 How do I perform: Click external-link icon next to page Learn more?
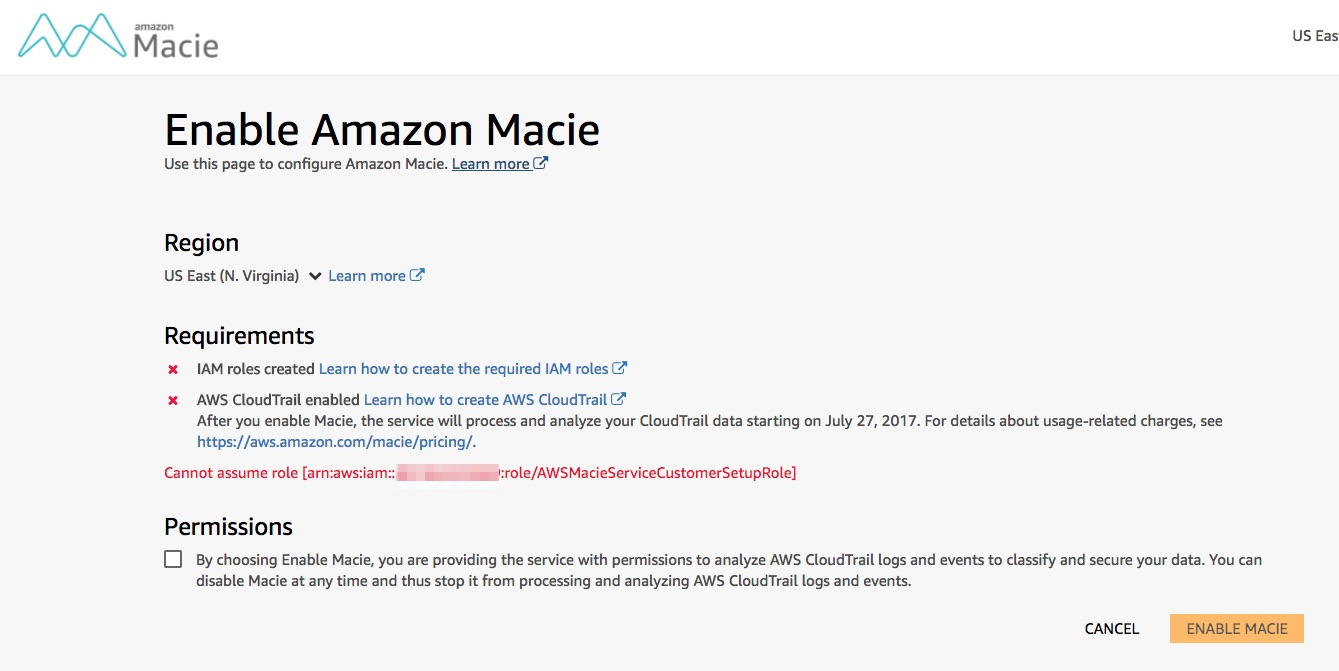pos(541,162)
